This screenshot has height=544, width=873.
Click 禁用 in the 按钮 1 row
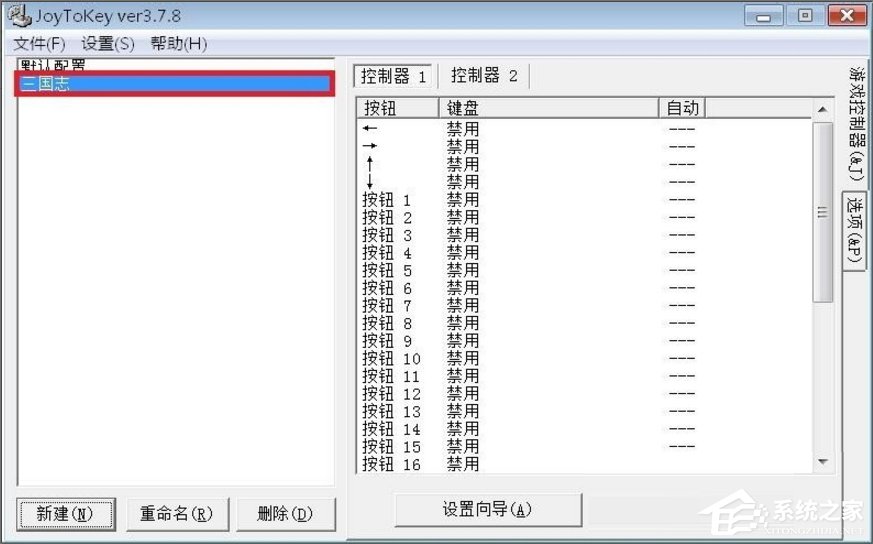tap(463, 199)
